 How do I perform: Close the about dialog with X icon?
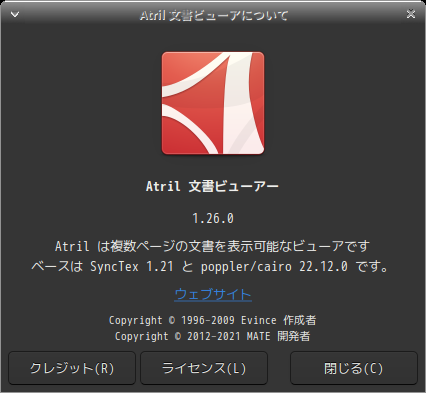(411, 14)
